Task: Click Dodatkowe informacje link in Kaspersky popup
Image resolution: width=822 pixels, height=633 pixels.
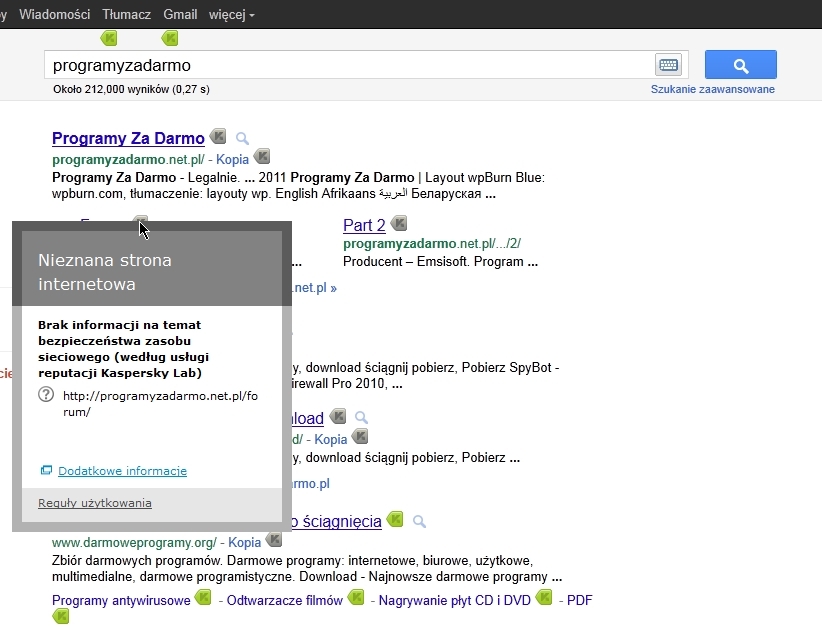Action: [x=122, y=471]
